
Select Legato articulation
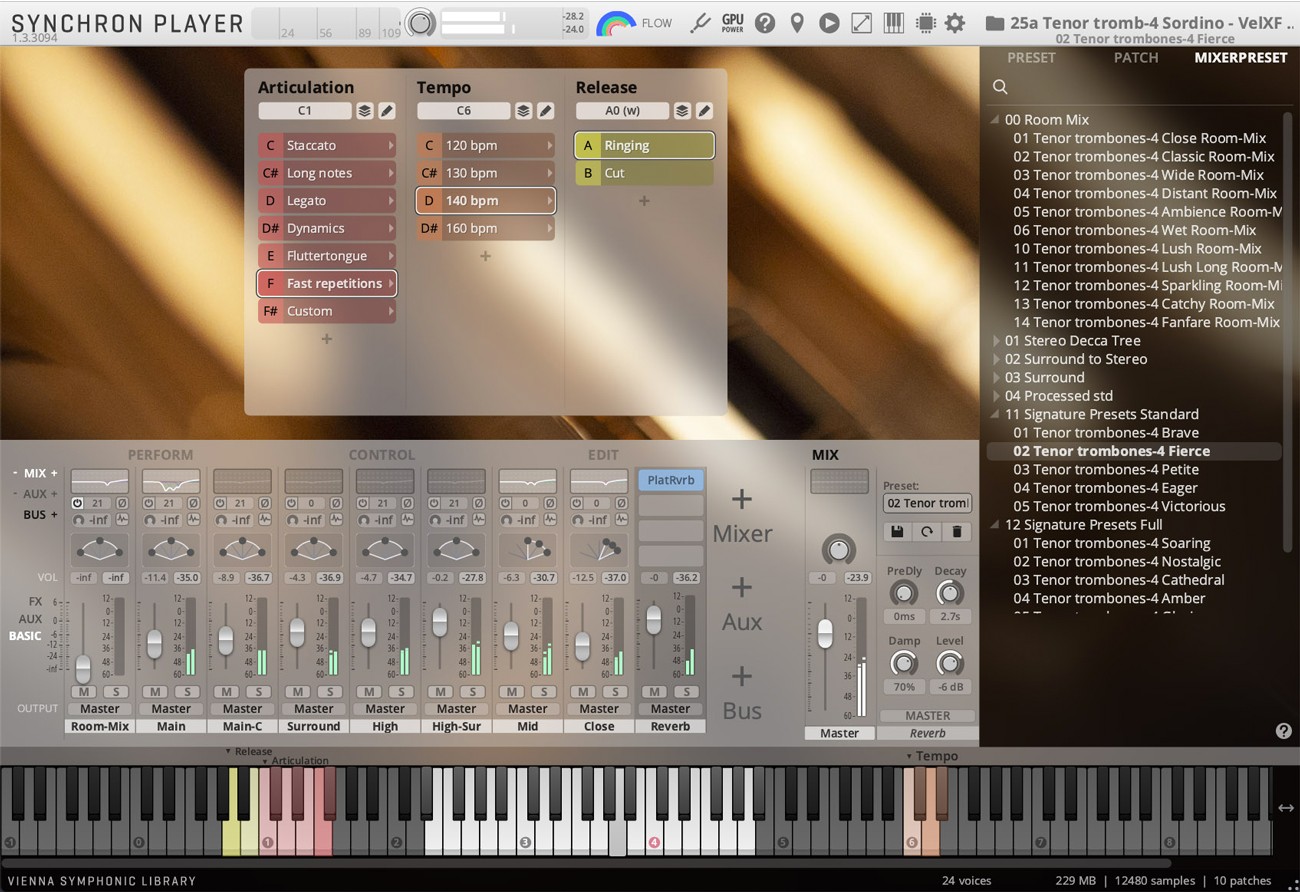tap(326, 201)
